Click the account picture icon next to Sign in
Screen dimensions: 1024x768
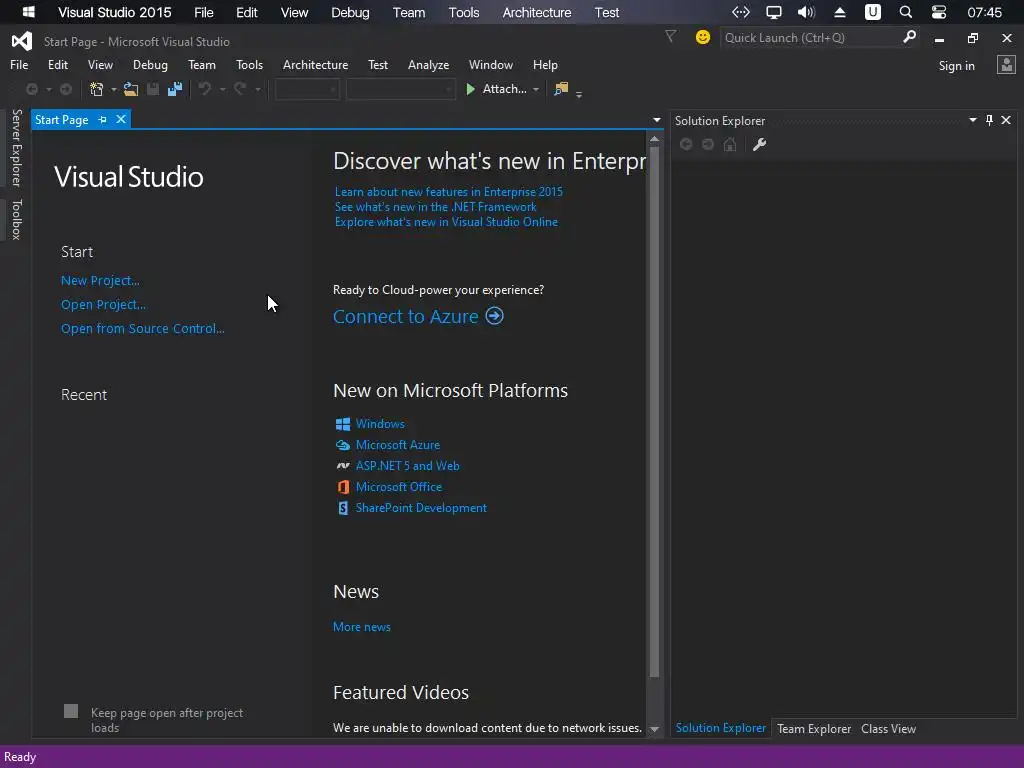click(1006, 65)
